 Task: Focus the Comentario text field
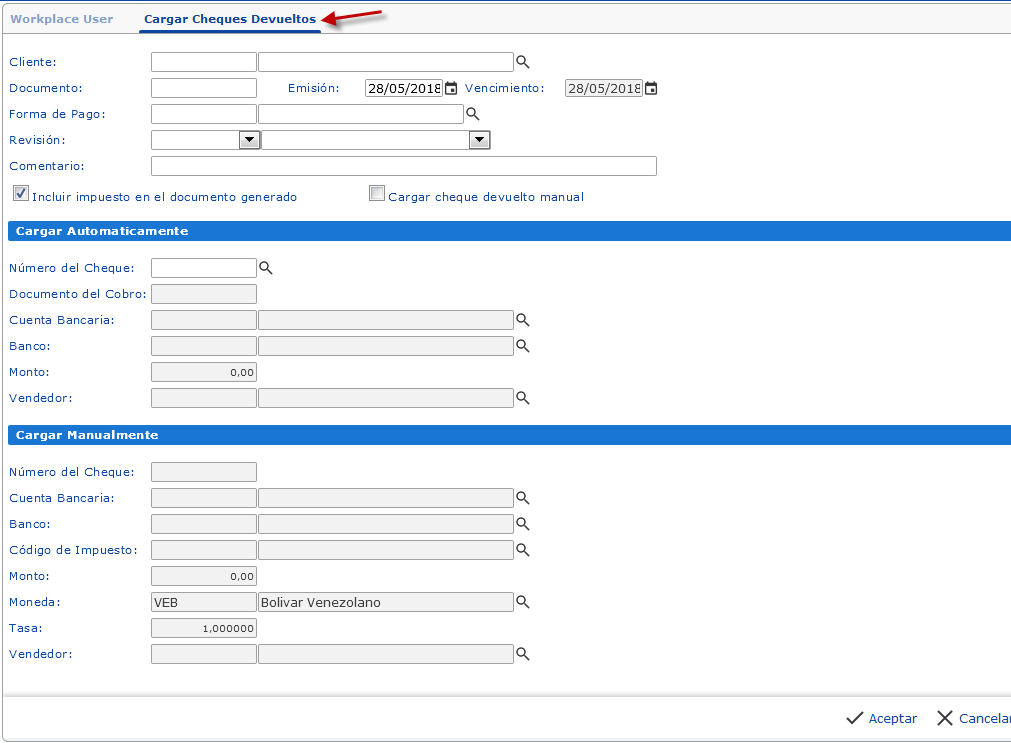pos(404,166)
